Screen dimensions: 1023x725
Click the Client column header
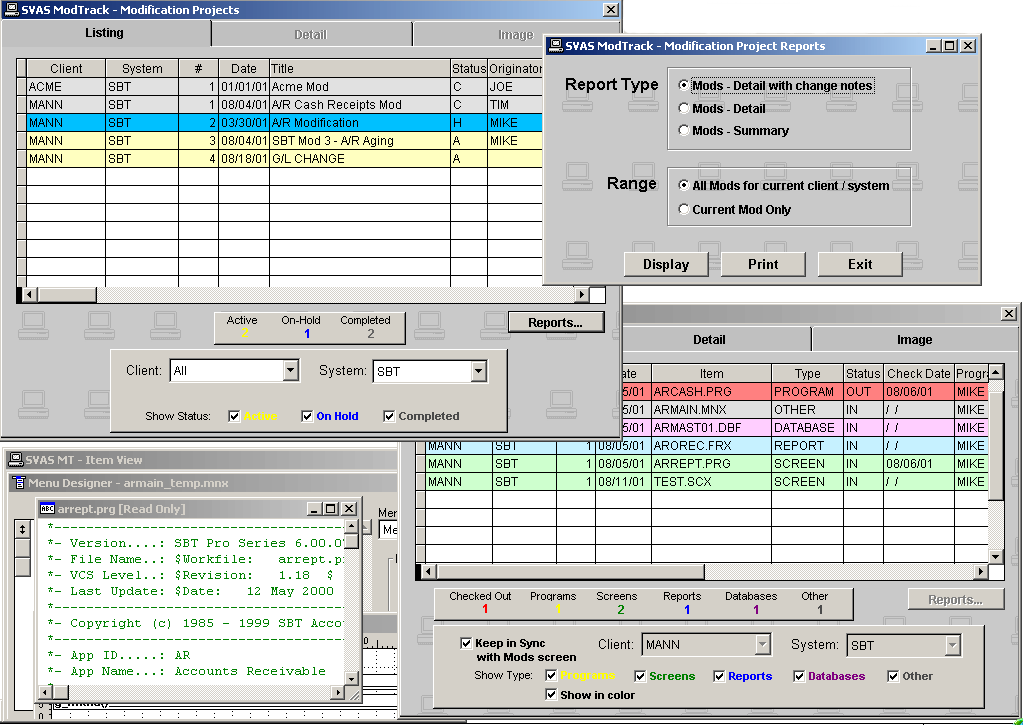coord(66,69)
